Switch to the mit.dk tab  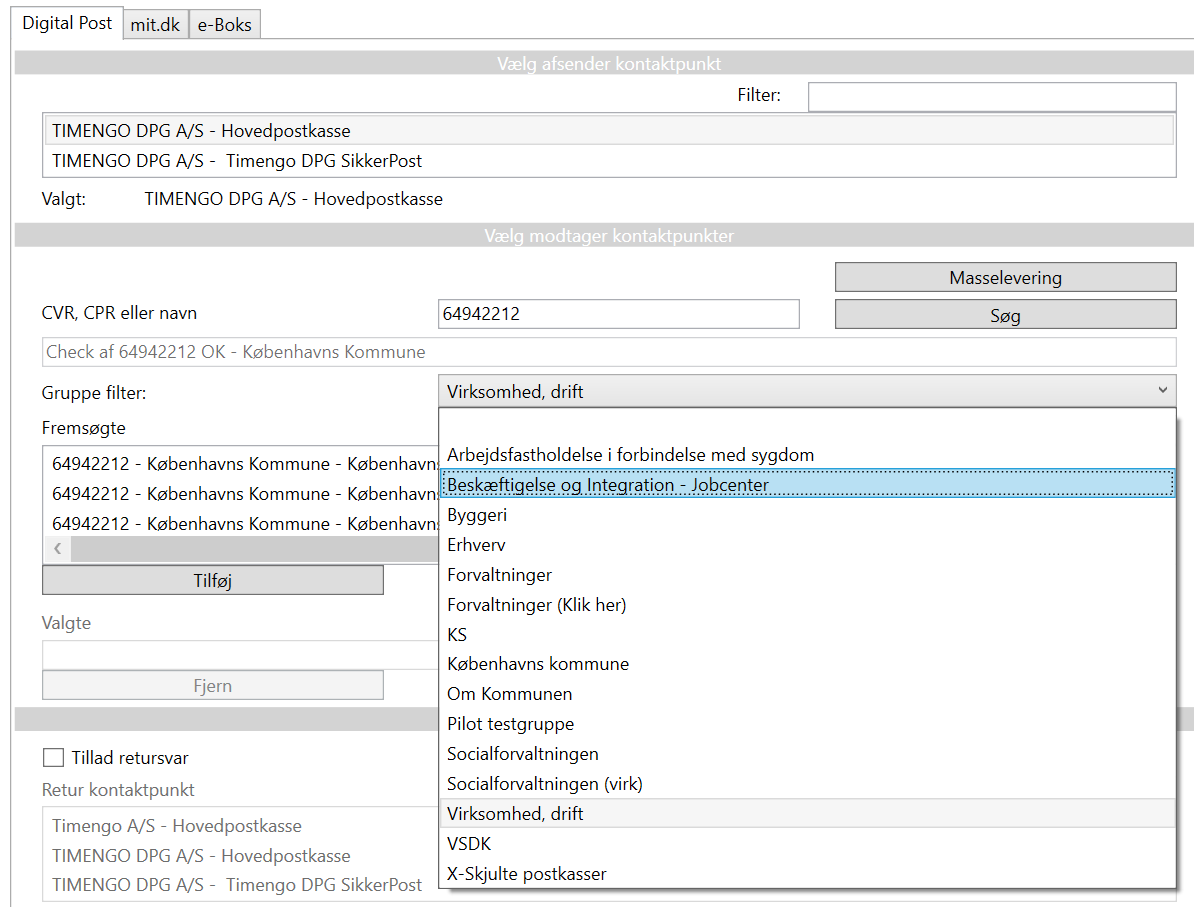[x=155, y=25]
